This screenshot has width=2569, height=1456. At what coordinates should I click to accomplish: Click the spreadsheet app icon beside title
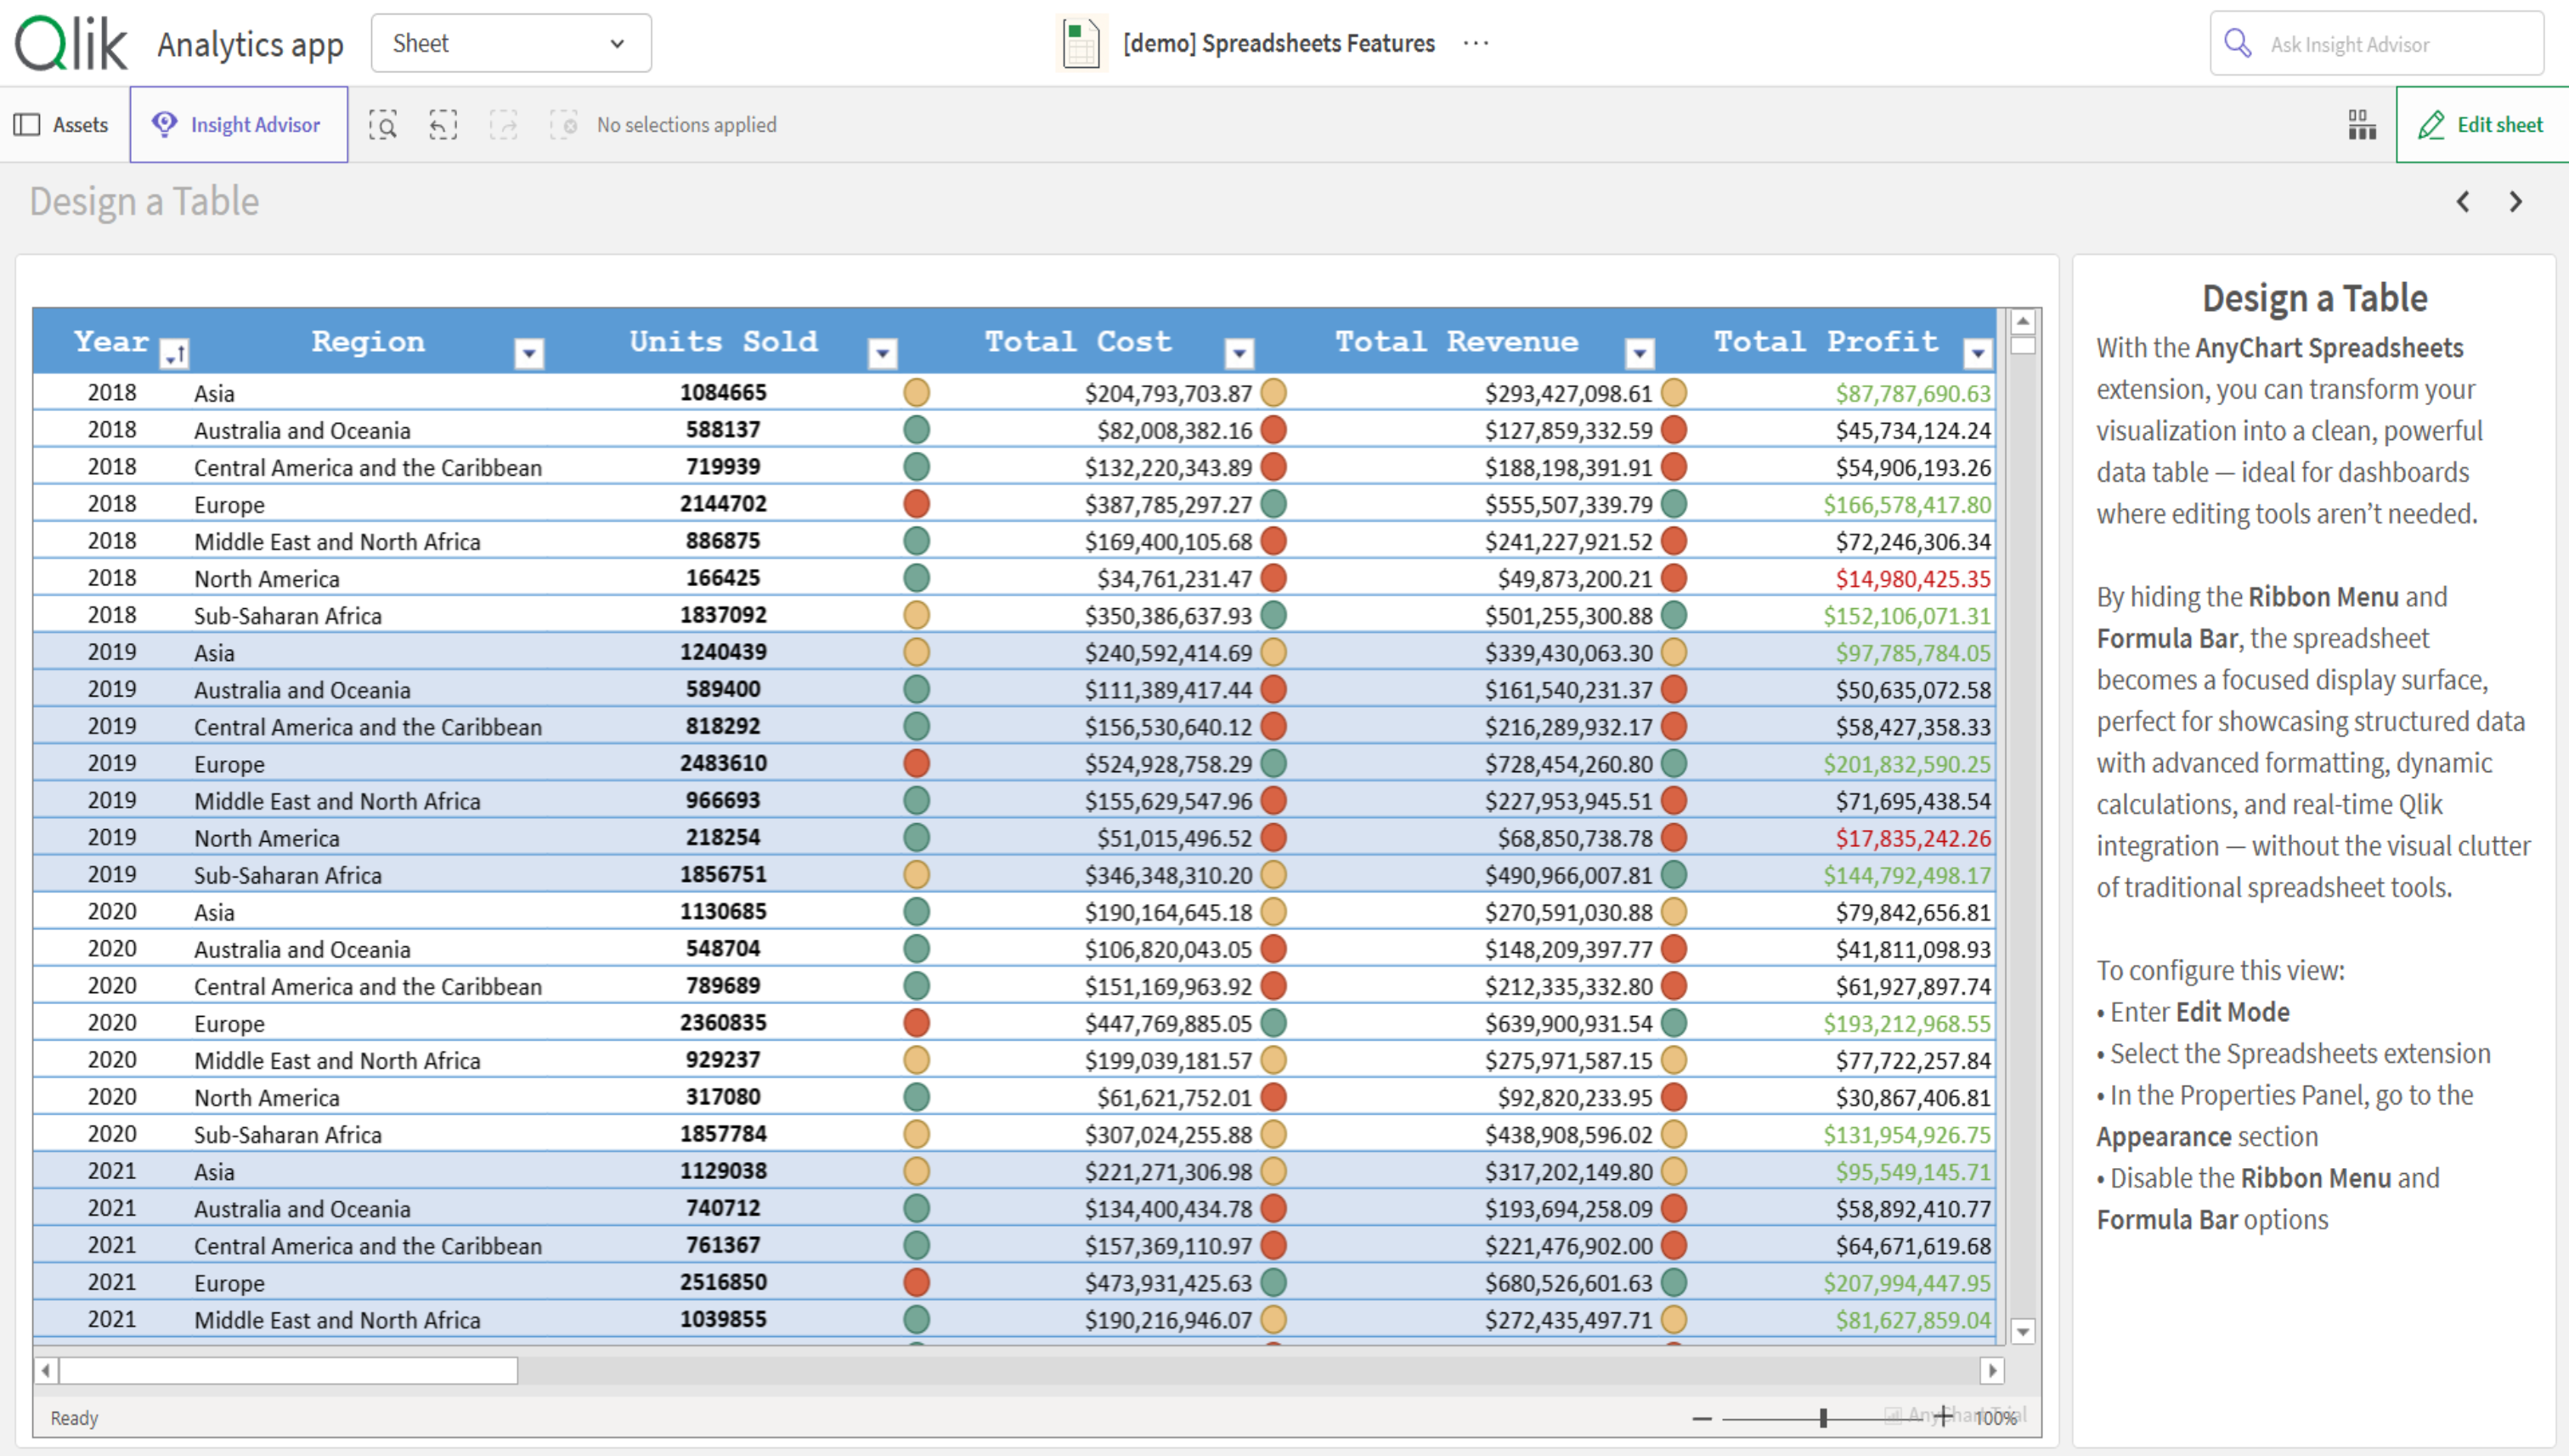(x=1081, y=44)
